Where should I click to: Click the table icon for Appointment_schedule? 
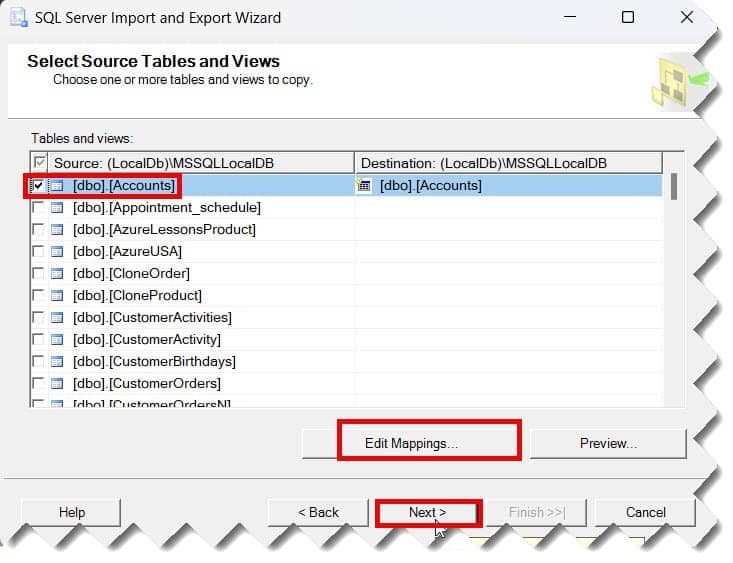click(57, 208)
